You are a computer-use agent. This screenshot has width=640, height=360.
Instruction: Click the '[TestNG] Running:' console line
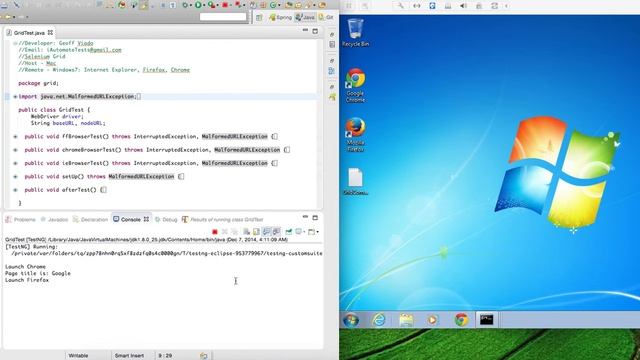coord(31,247)
